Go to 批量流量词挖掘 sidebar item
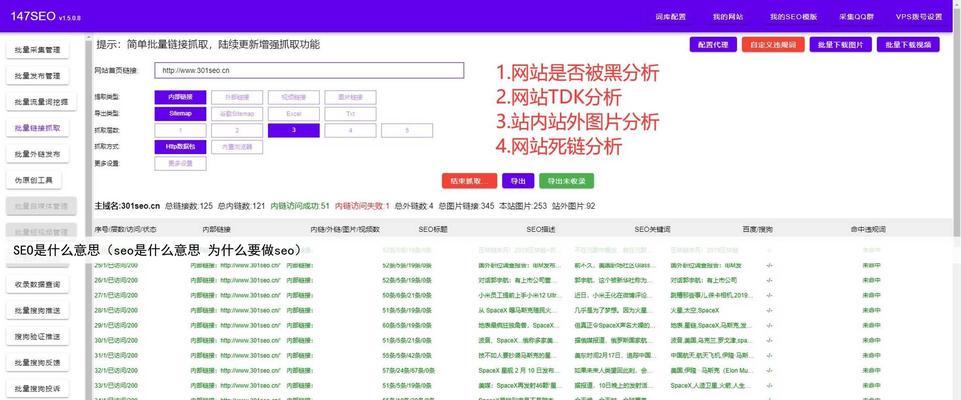 [x=42, y=102]
